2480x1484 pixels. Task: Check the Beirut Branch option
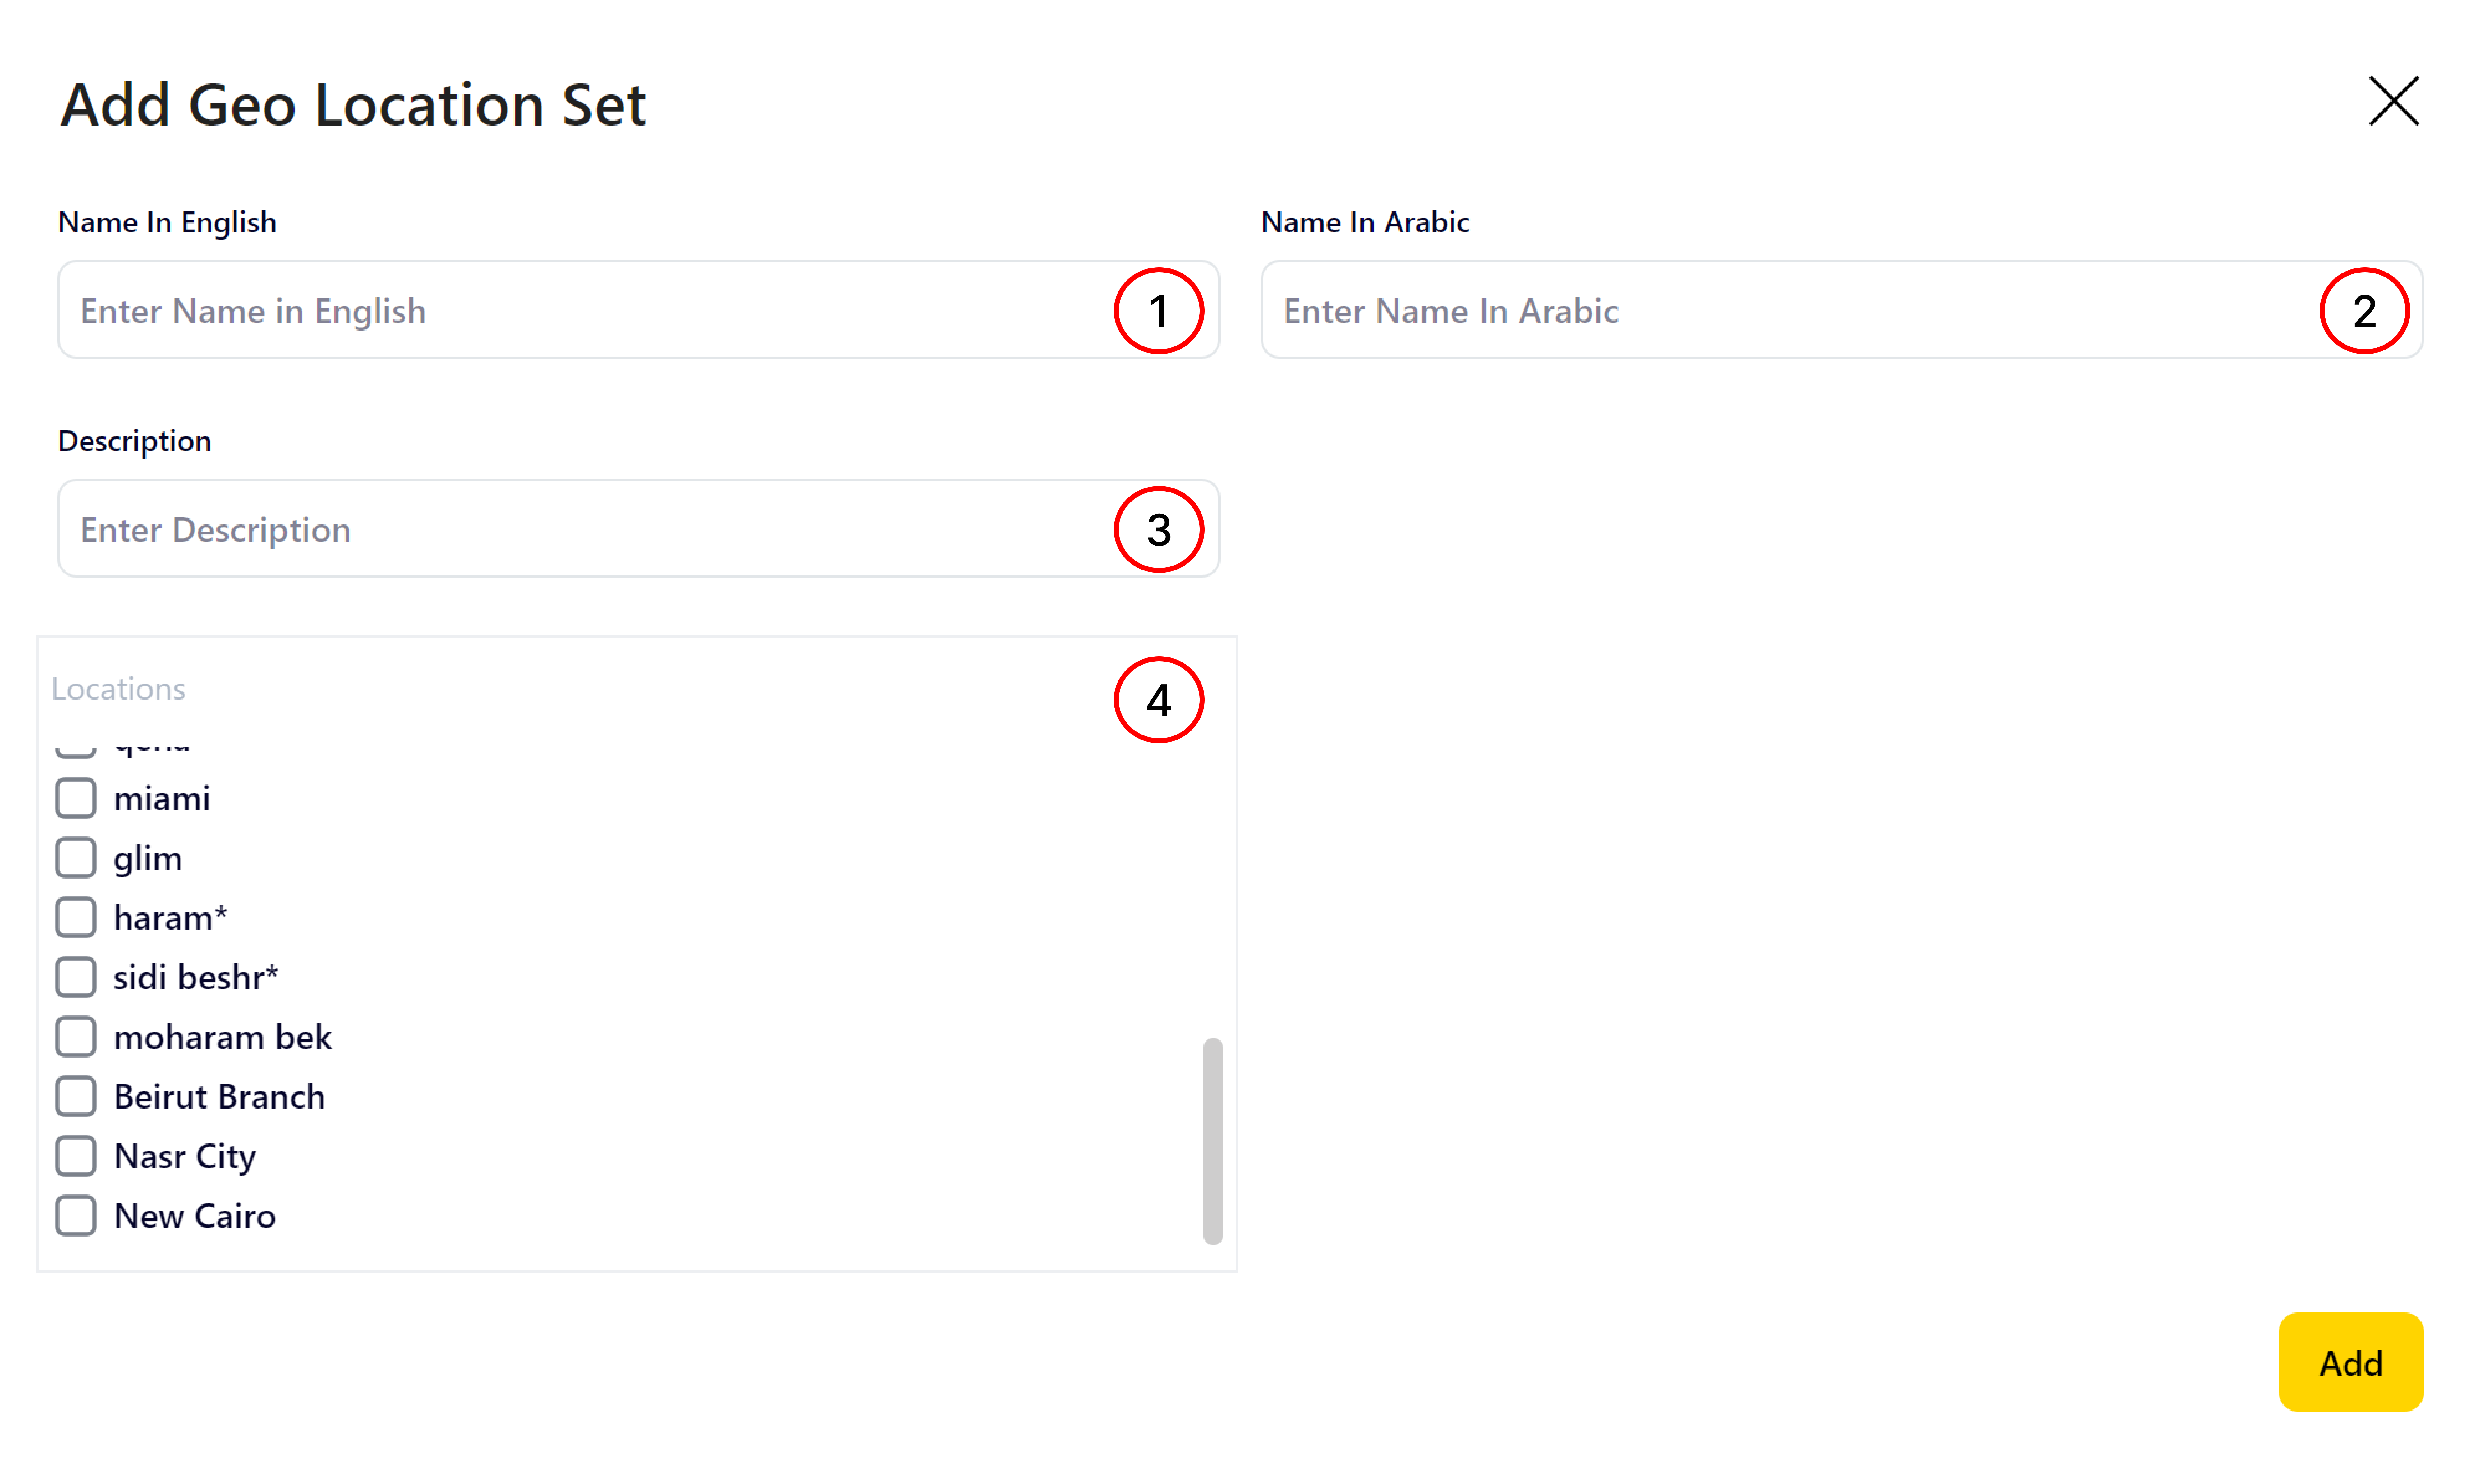76,1096
